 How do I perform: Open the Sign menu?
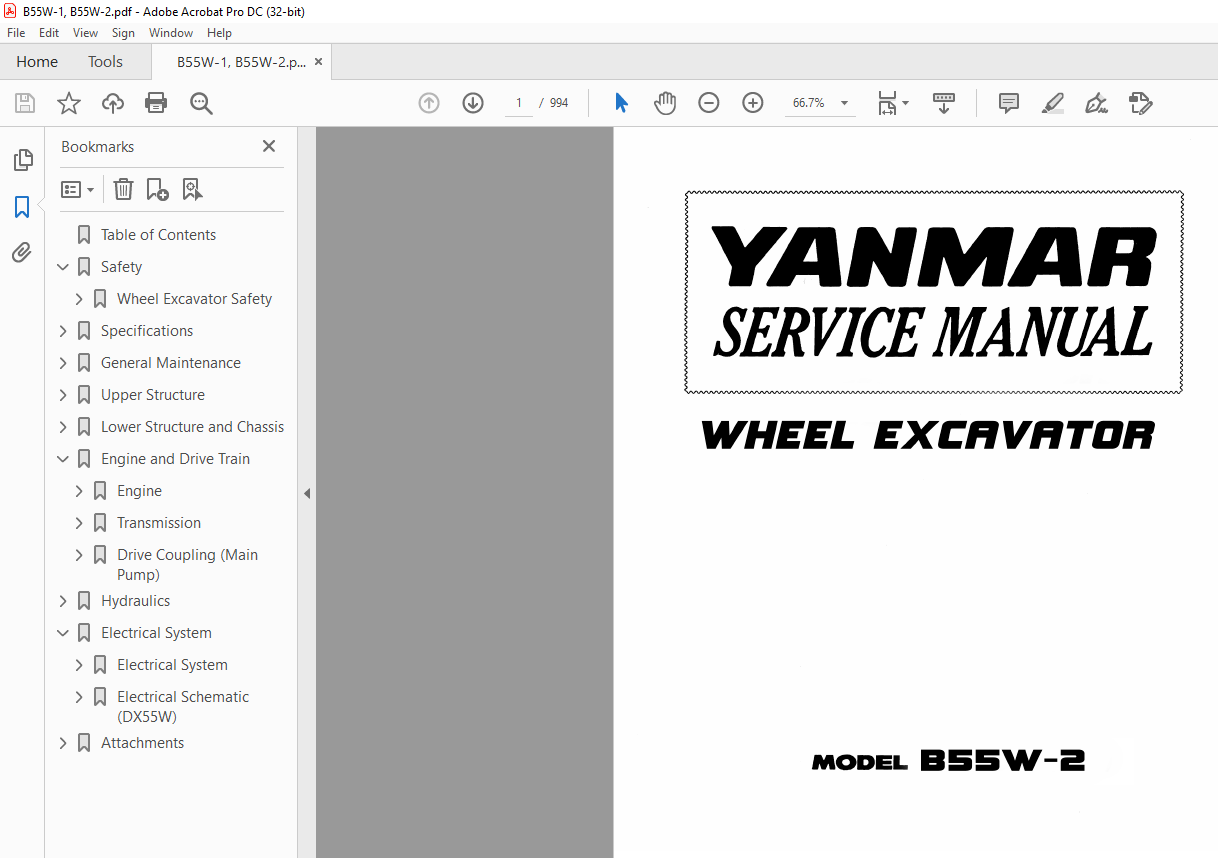123,33
